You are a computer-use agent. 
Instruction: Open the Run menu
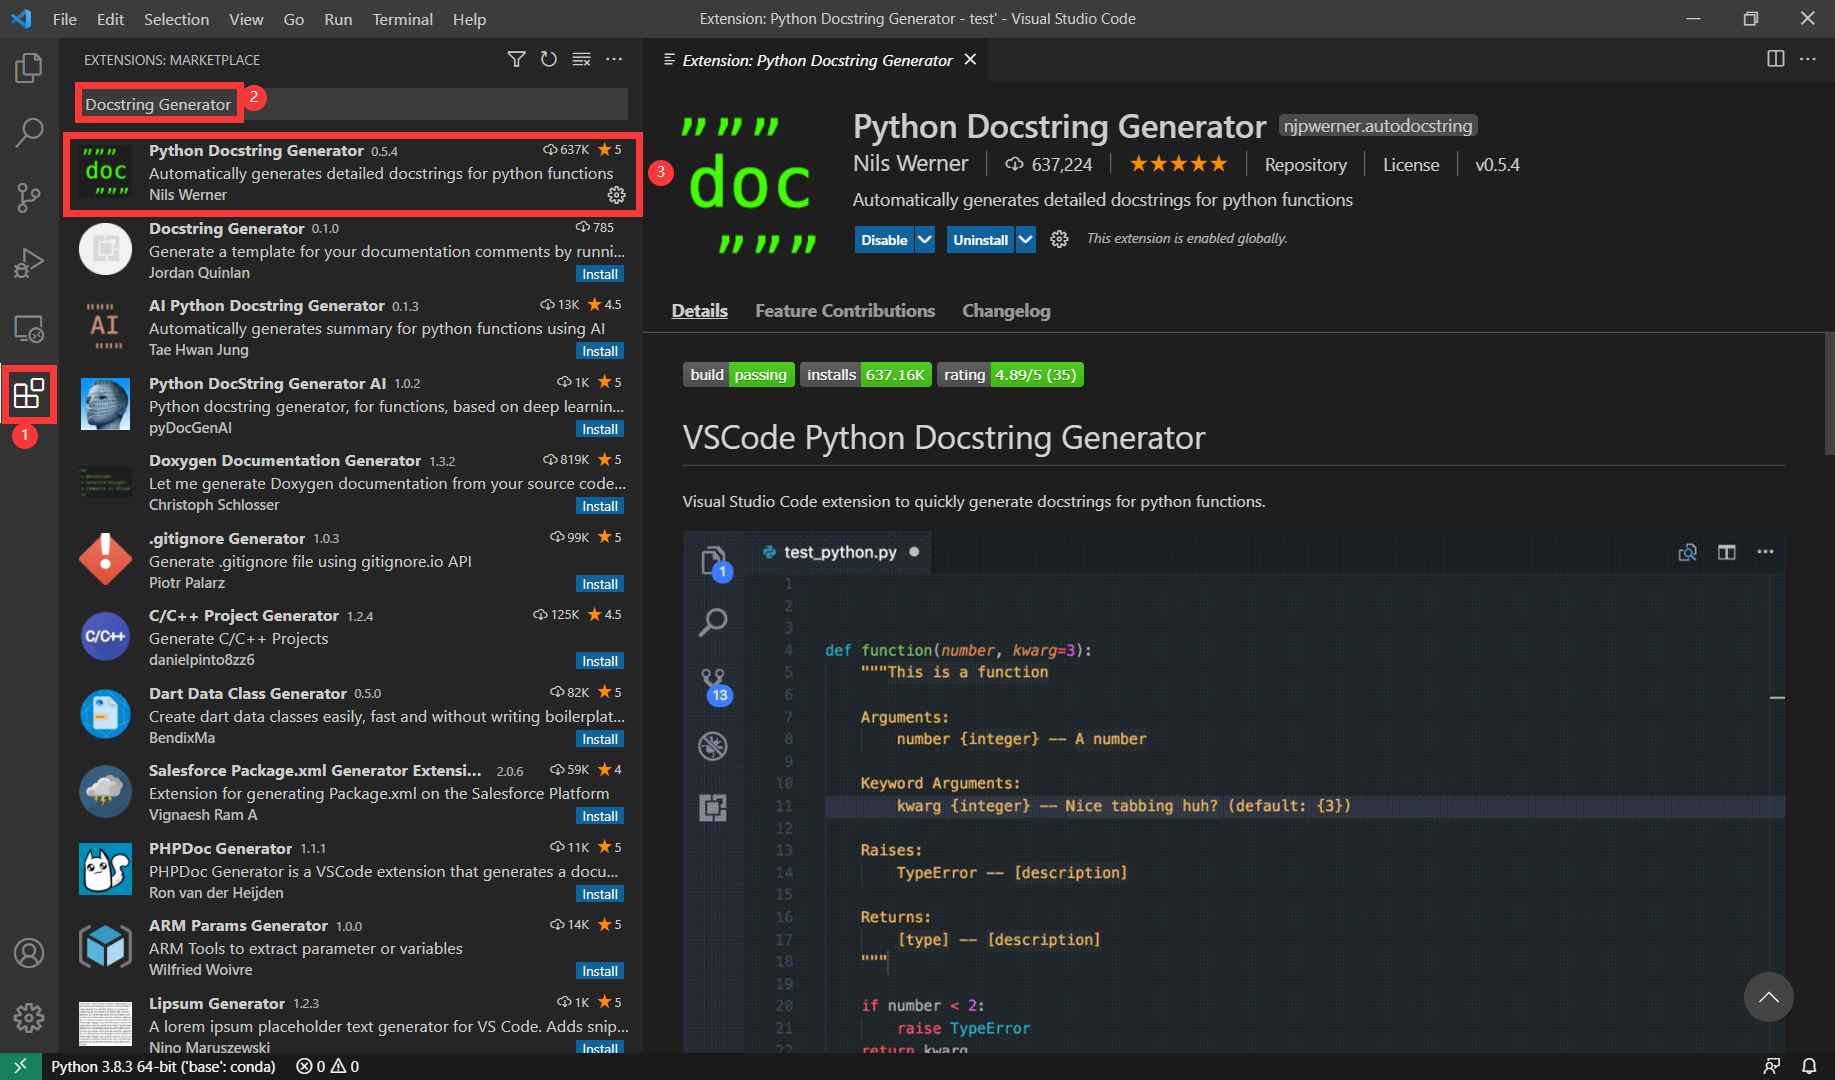coord(338,19)
